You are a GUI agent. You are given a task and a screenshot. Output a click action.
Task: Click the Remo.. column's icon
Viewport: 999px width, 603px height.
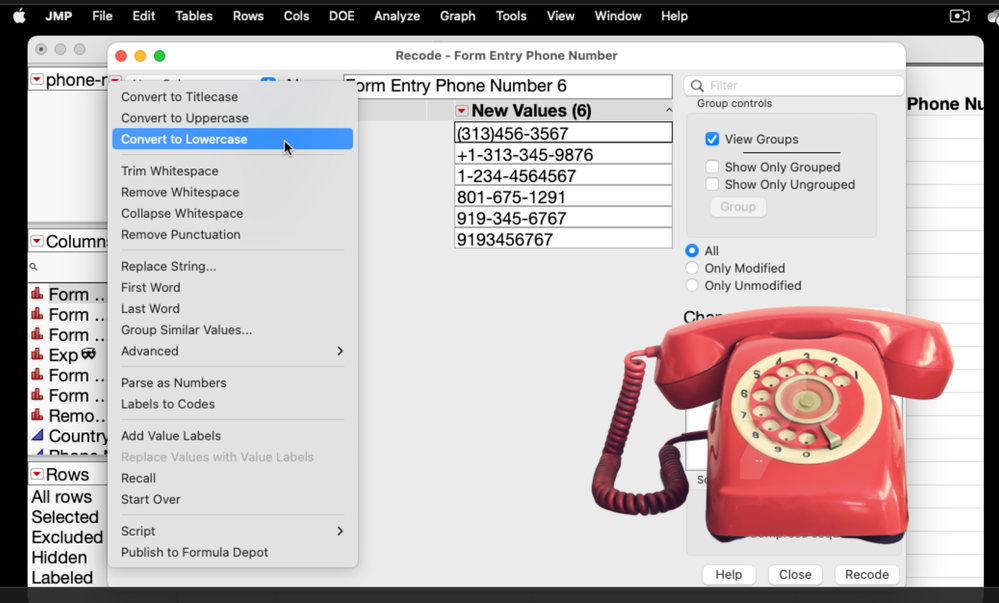coord(38,415)
